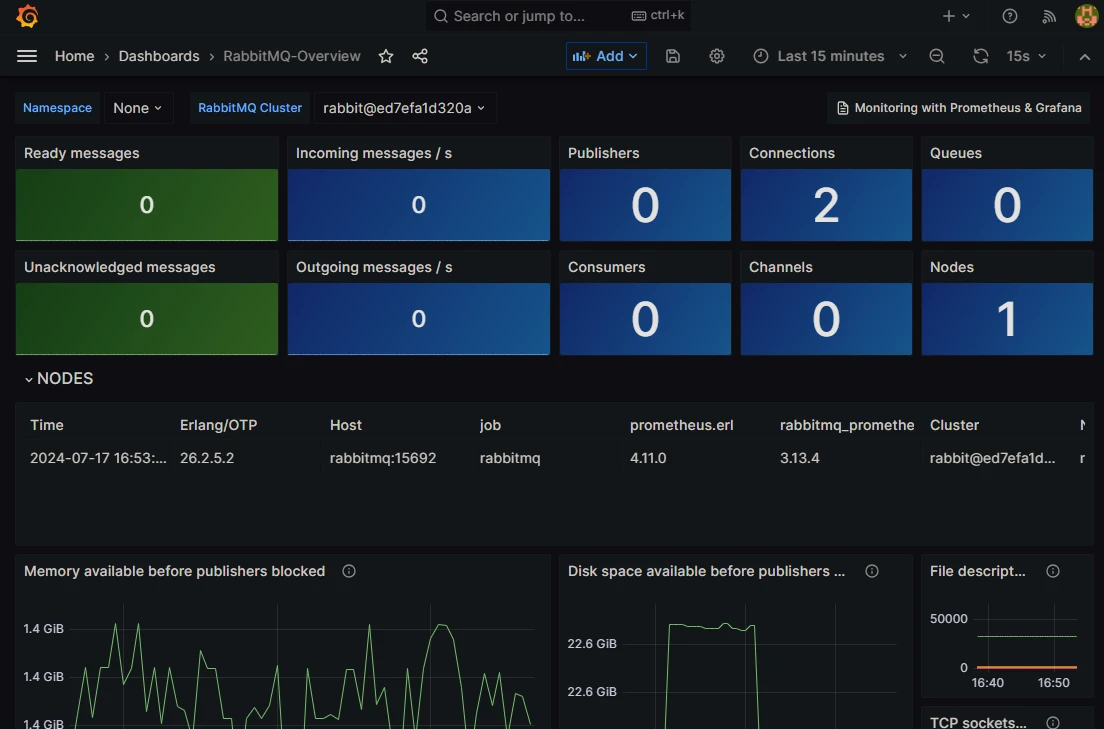Open the rabbit@ed7efa1d320a cluster dropdown
This screenshot has height=729, width=1104.
pyautogui.click(x=404, y=107)
